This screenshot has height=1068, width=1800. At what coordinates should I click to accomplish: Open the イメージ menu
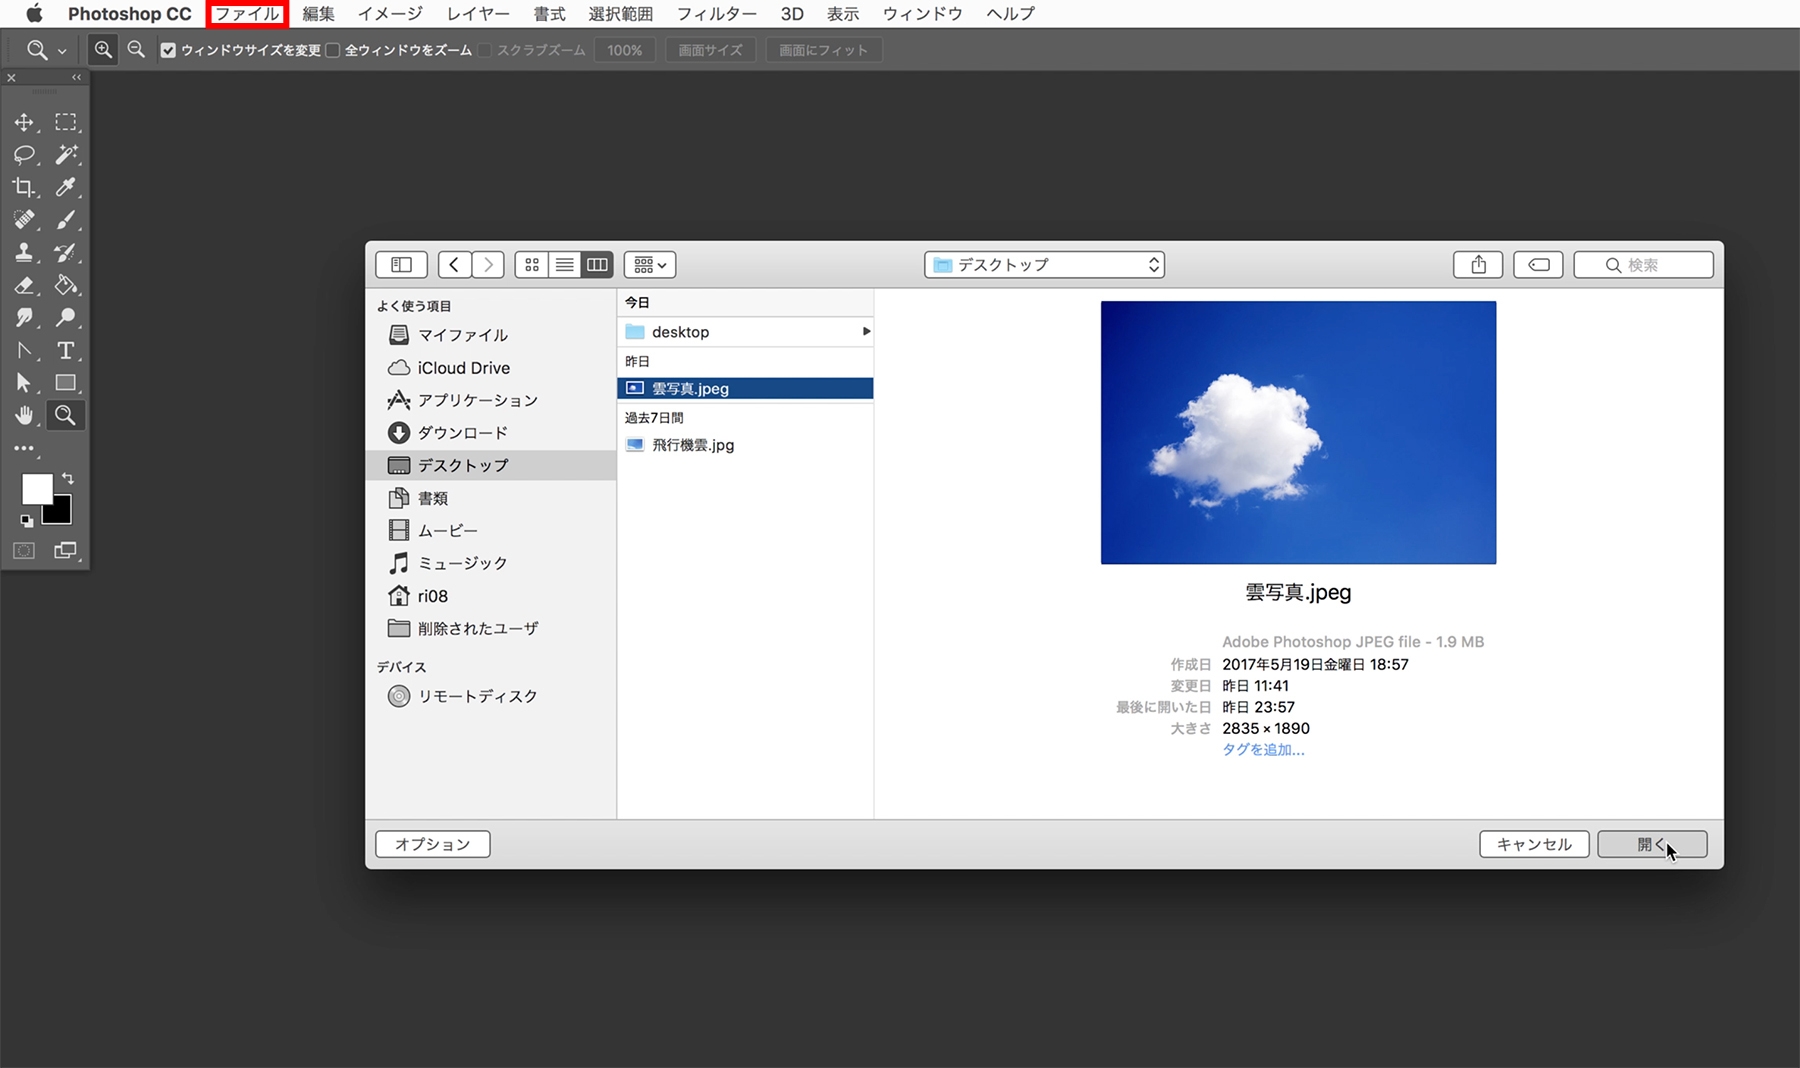point(390,14)
